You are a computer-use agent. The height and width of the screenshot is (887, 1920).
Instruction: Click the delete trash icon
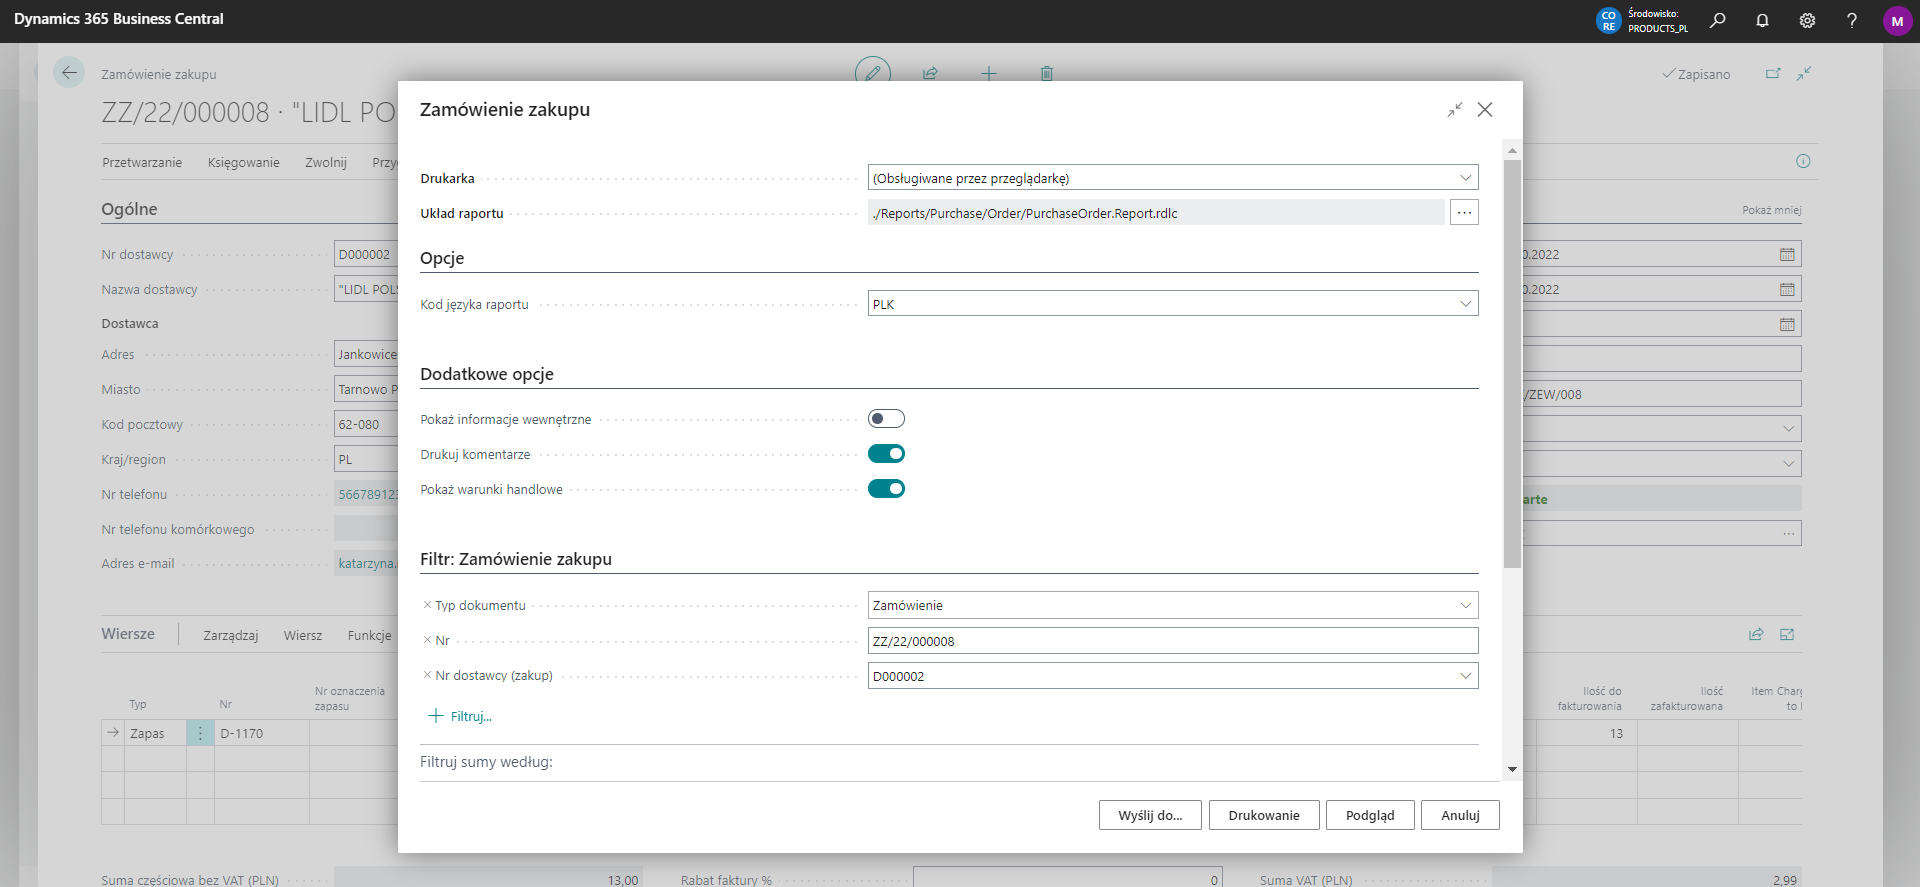click(1047, 73)
